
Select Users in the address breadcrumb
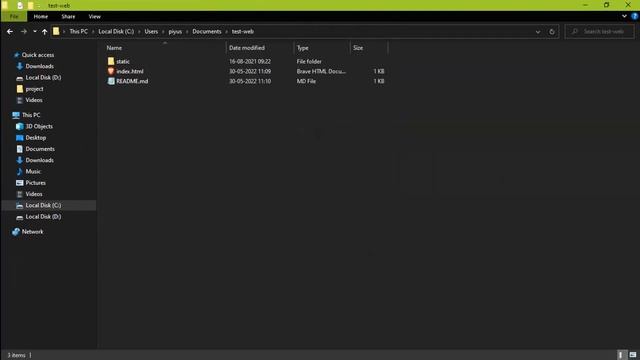point(151,31)
